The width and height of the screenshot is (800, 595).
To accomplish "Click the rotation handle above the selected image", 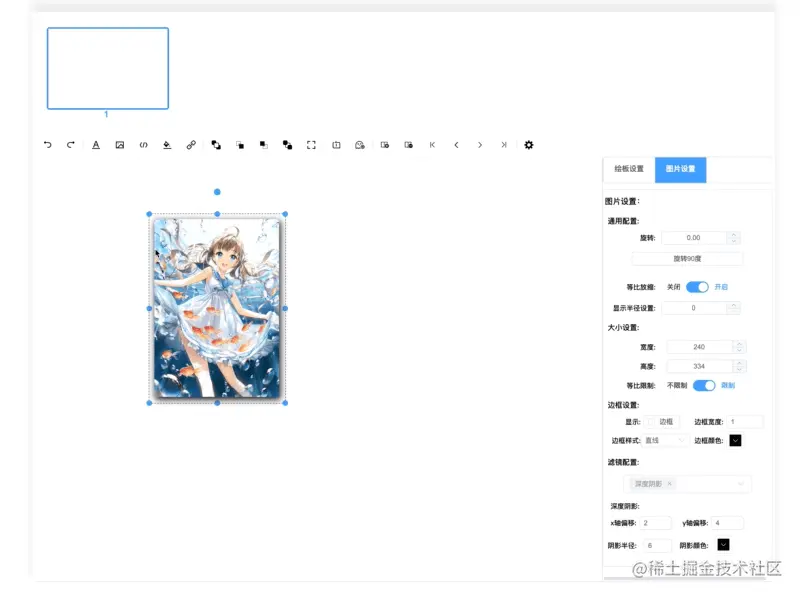I will (x=217, y=192).
